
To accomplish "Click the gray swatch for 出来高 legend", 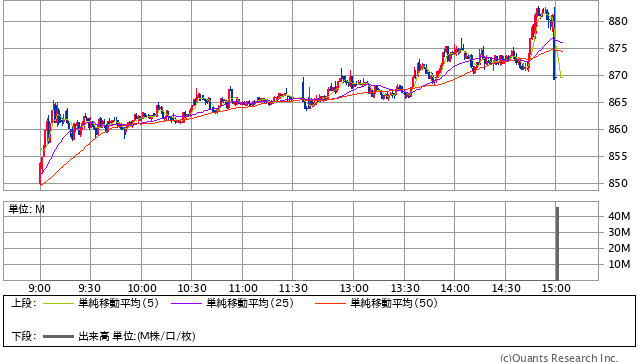I will [58, 336].
